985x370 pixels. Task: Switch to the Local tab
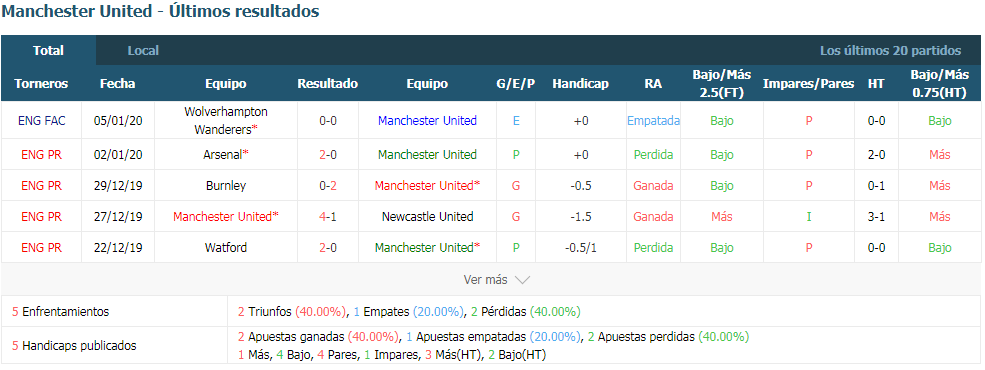(143, 51)
